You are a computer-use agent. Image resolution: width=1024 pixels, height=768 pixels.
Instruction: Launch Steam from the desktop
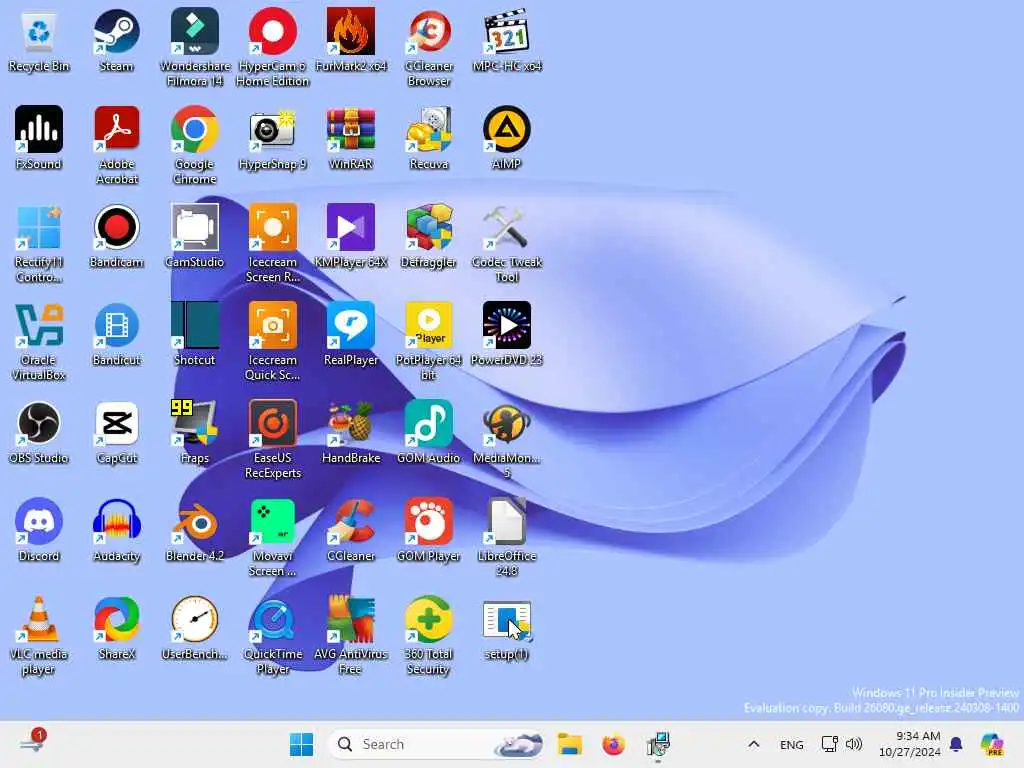point(116,41)
